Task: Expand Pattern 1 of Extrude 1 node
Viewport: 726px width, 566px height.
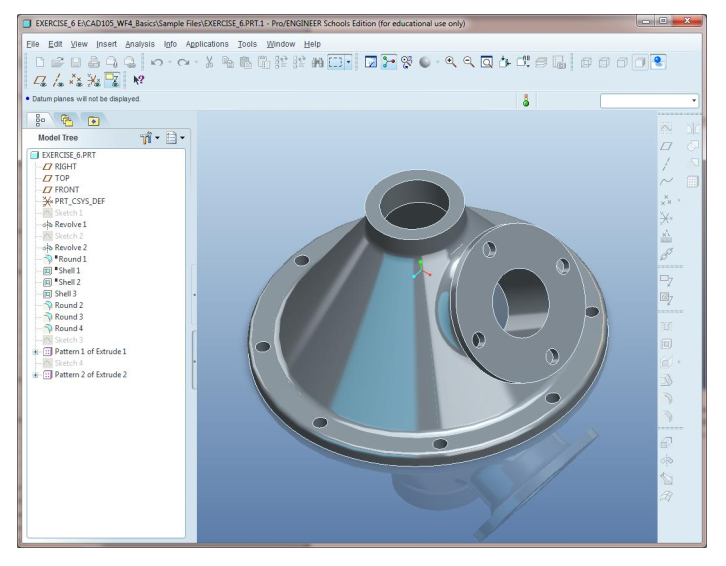Action: 36,351
